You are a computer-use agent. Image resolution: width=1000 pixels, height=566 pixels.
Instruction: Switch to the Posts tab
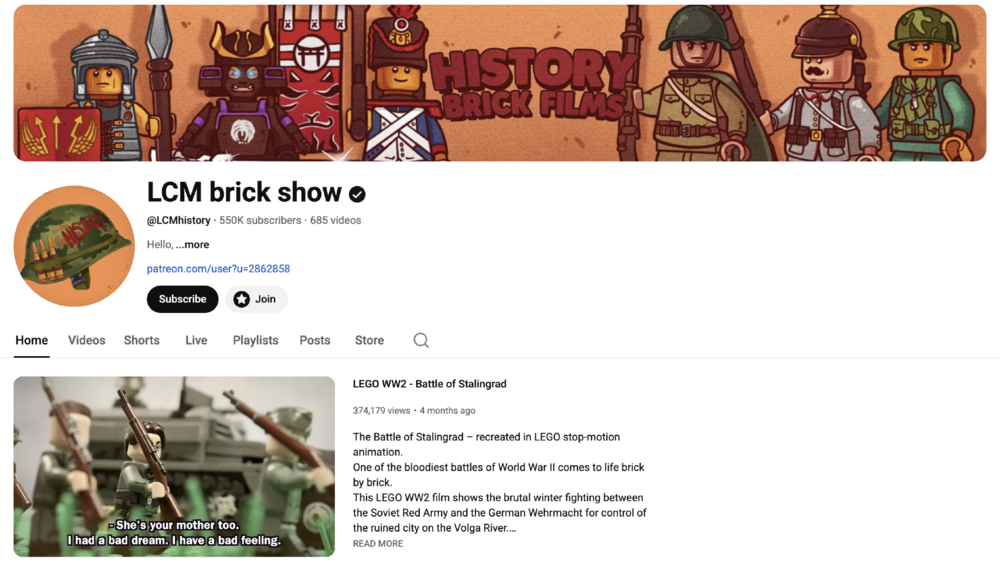tap(315, 340)
